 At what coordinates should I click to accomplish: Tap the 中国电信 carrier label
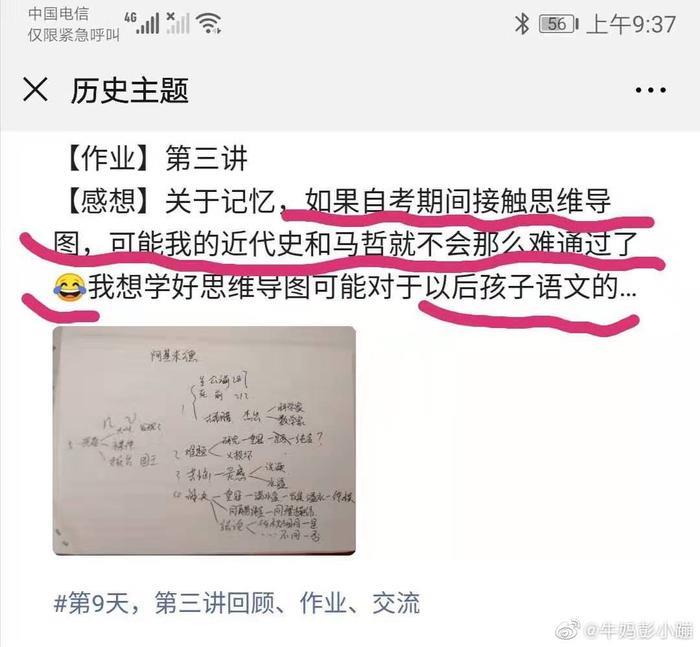[x=58, y=14]
